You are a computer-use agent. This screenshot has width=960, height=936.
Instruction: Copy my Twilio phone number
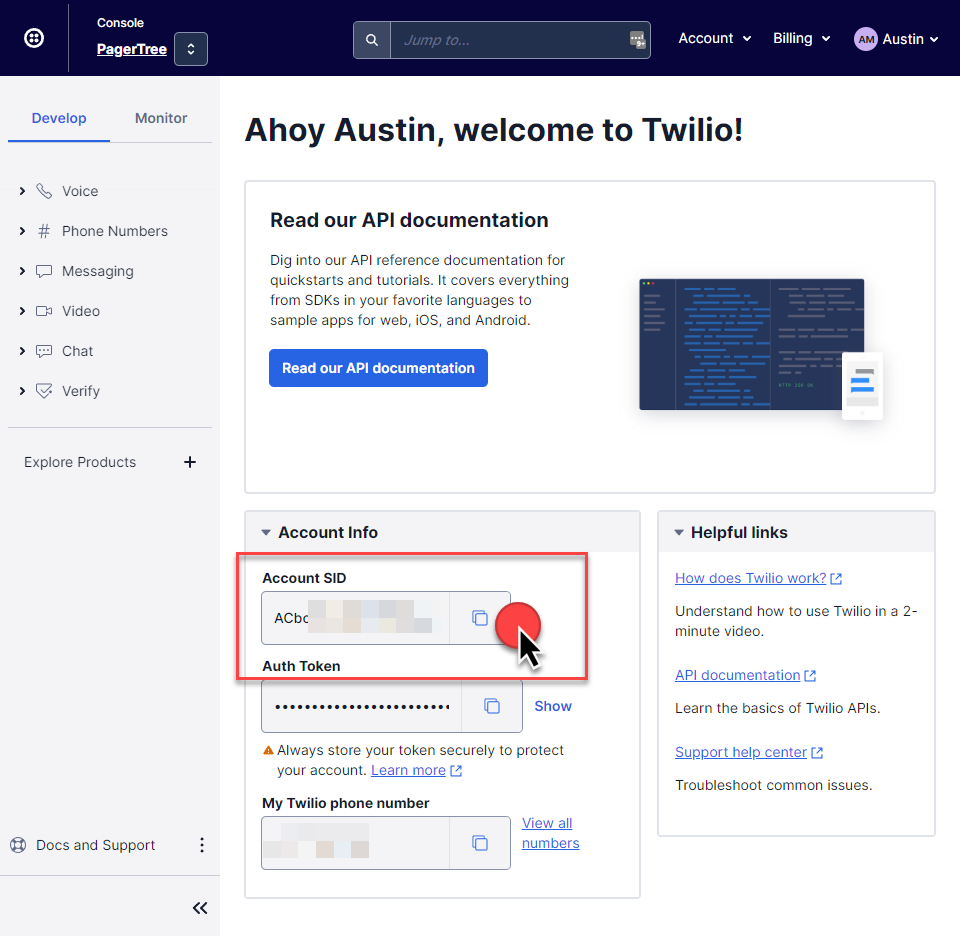480,843
